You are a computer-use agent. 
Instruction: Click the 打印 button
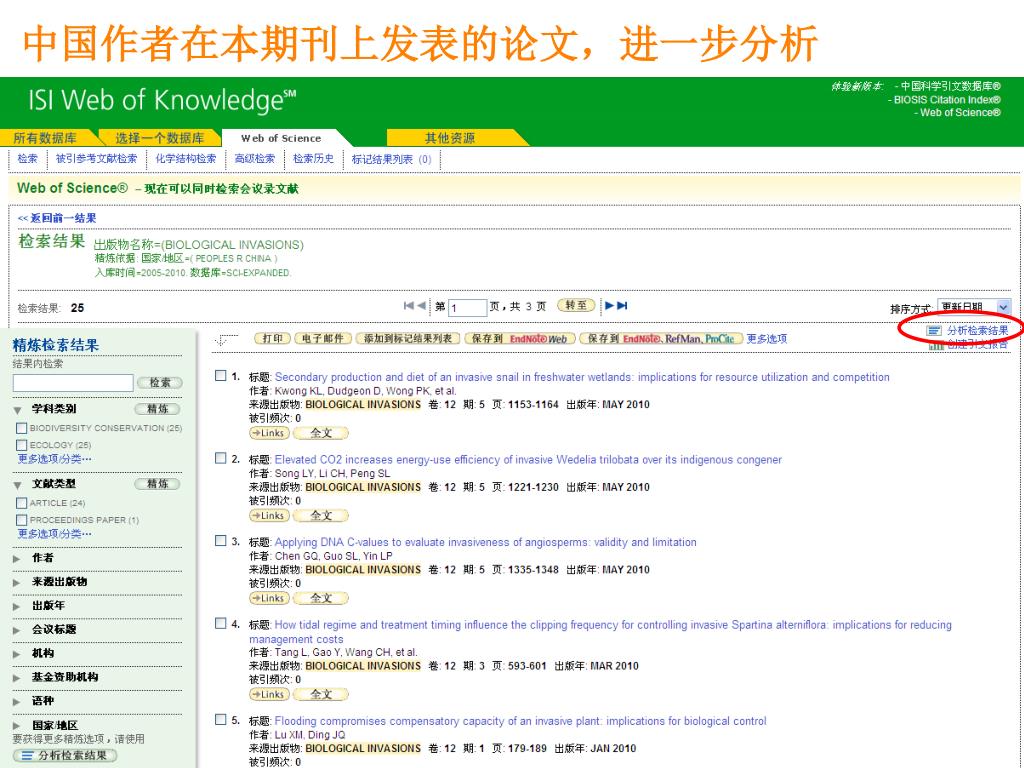tap(272, 338)
